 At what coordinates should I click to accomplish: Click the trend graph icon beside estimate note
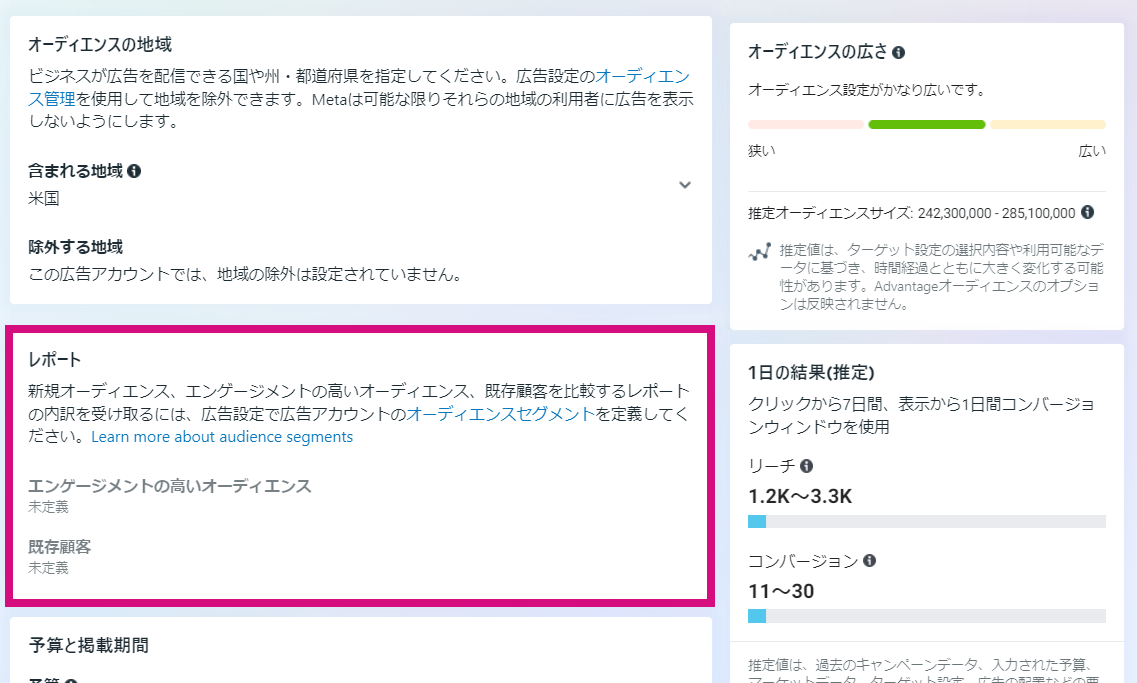[x=759, y=252]
